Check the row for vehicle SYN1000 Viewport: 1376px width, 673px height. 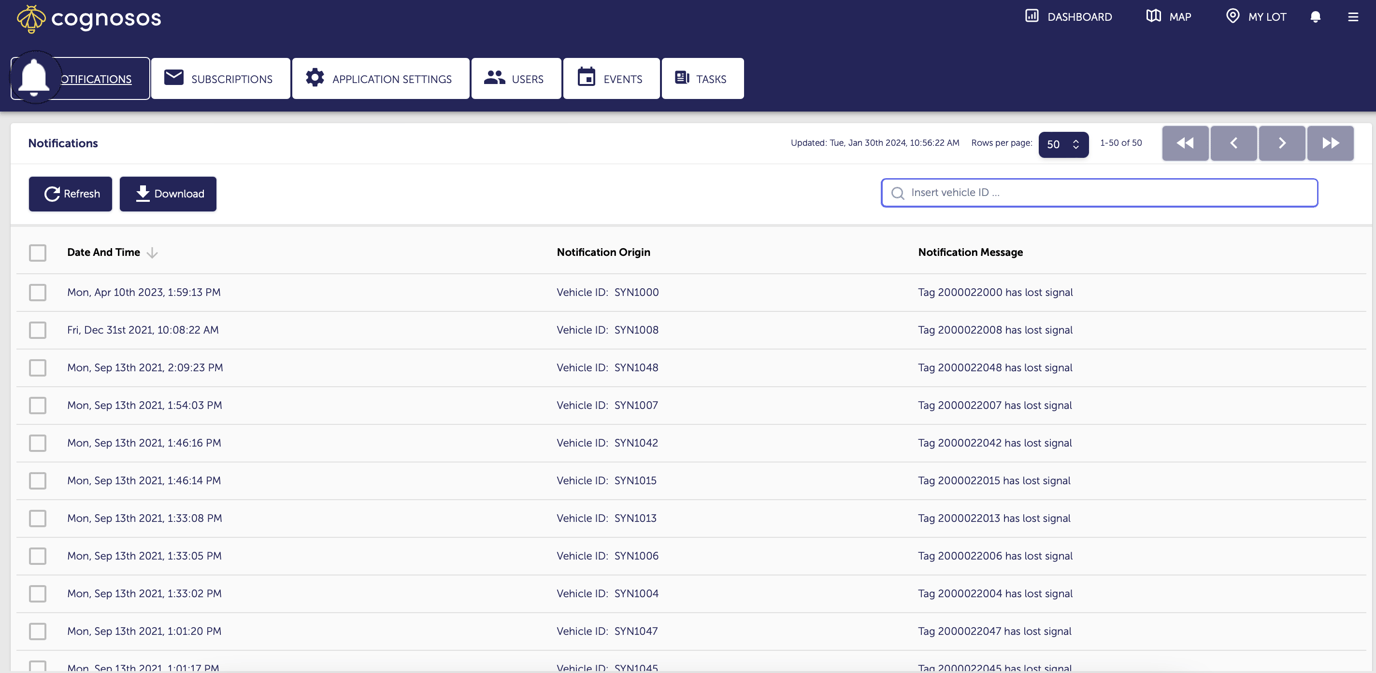pos(37,292)
